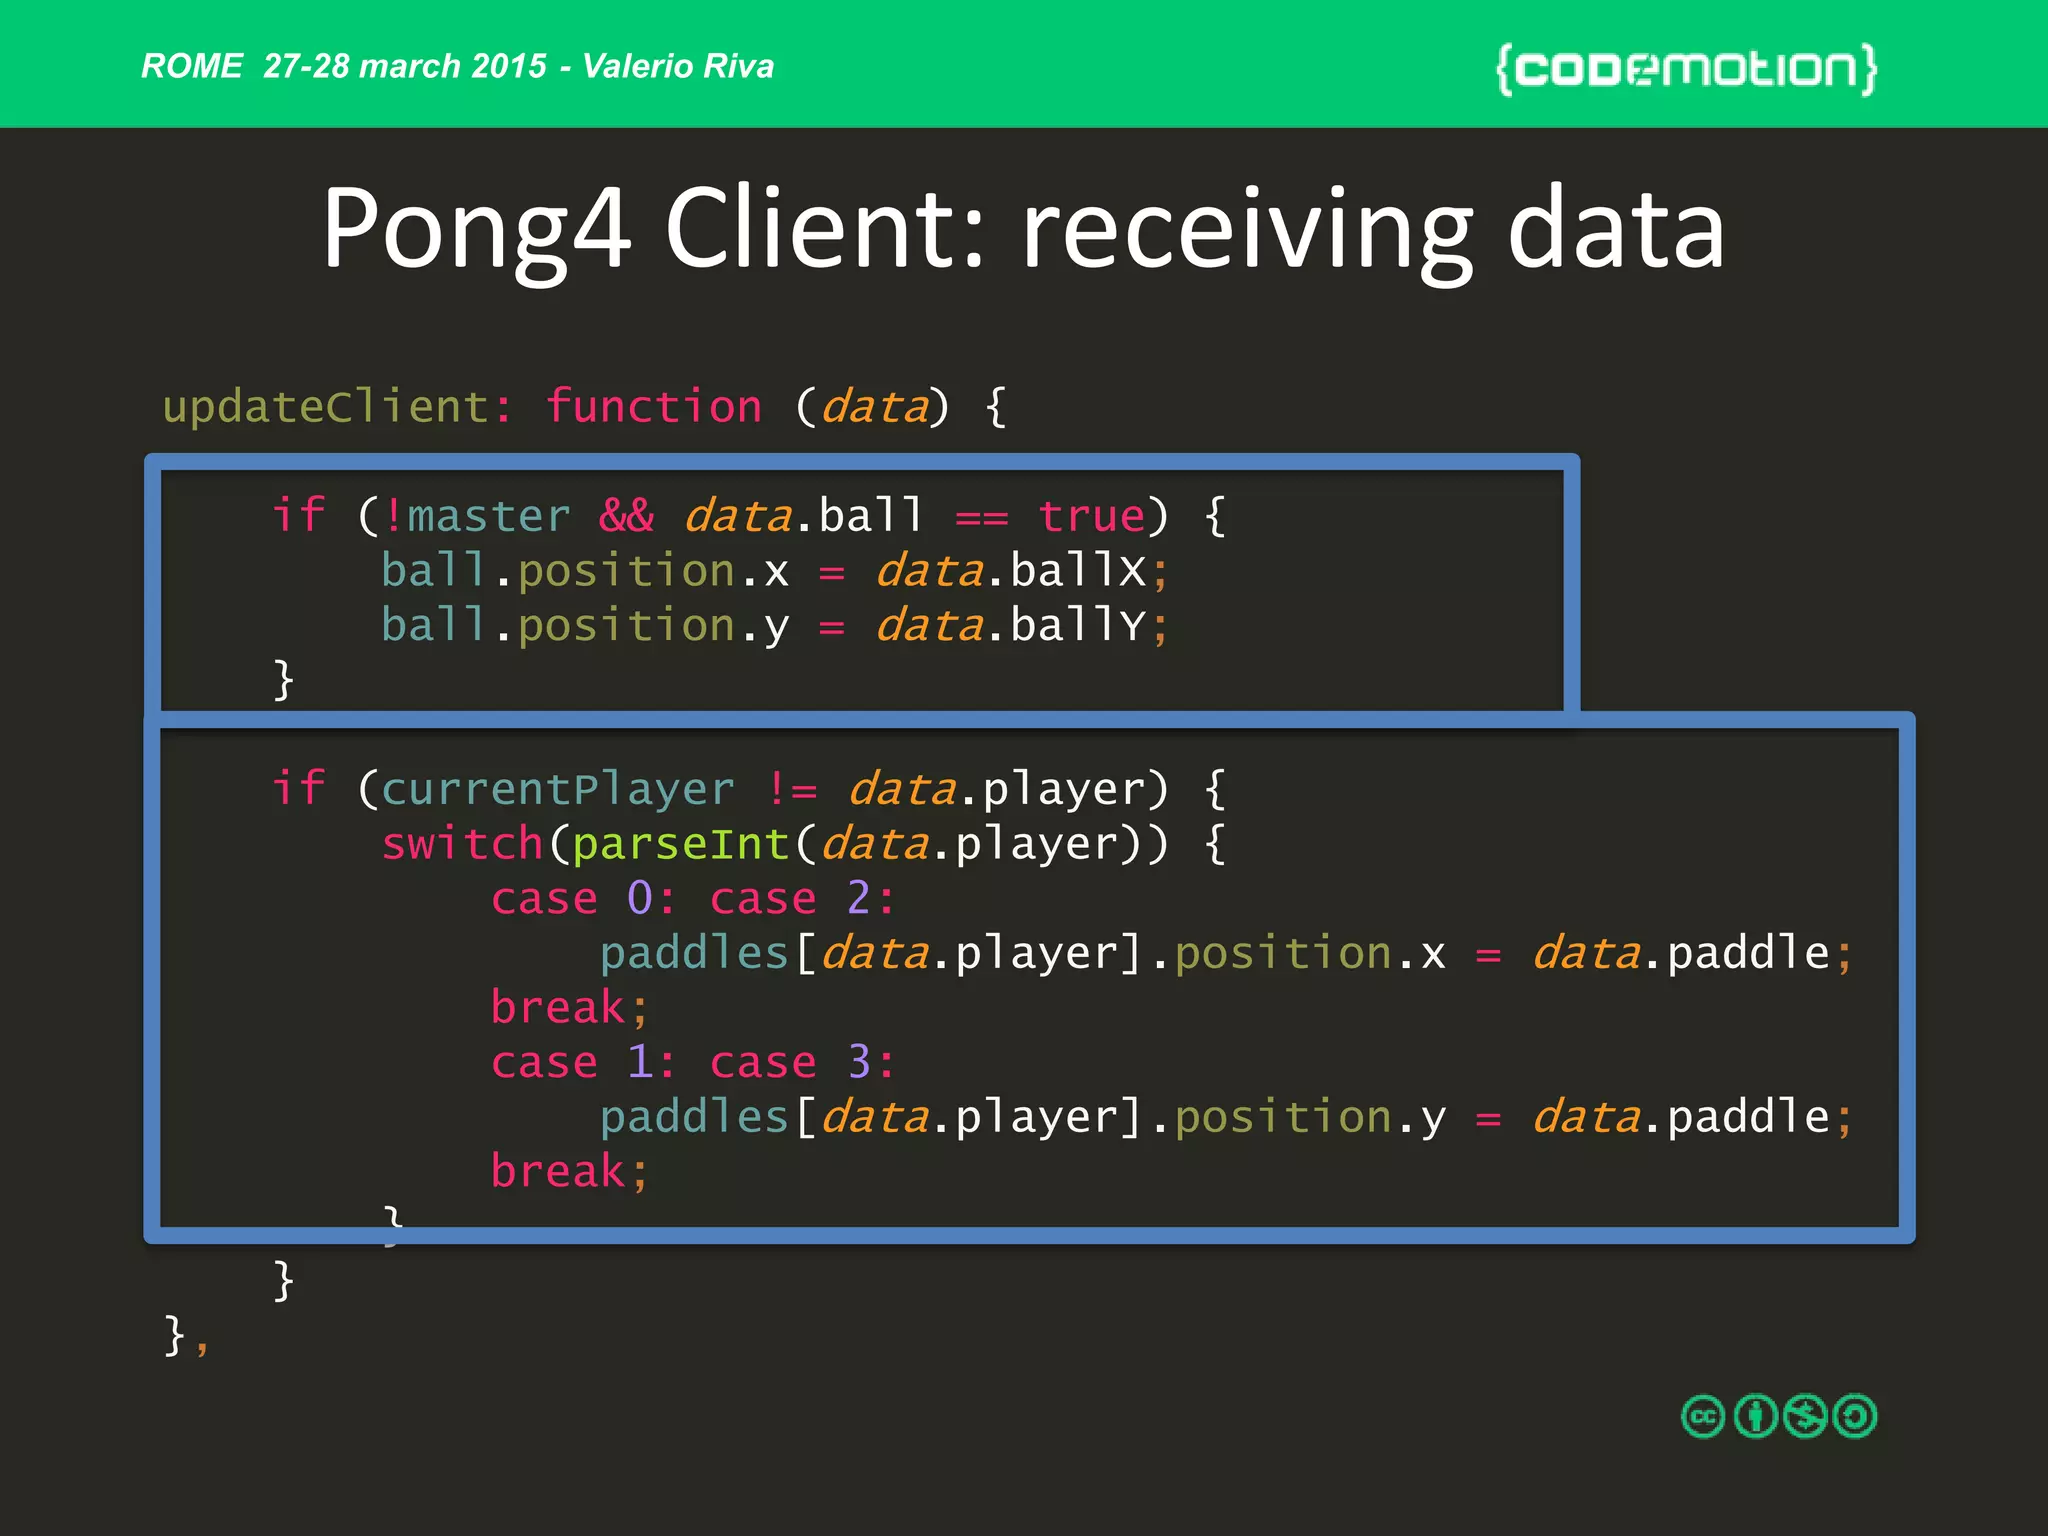Click the function keyword in code

point(654,407)
